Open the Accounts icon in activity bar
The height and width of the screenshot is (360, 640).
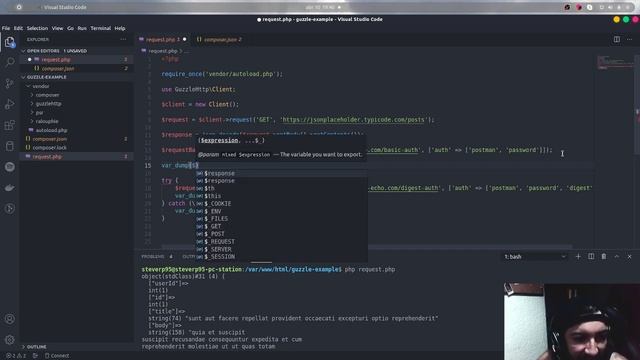[x=9, y=319]
